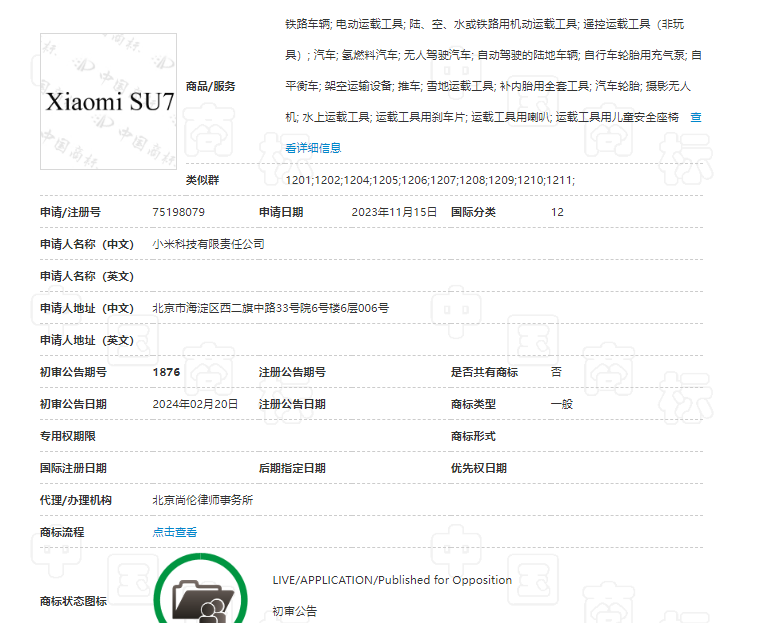The height and width of the screenshot is (623, 771).
Task: Click the 商标形式 label
Action: [474, 436]
